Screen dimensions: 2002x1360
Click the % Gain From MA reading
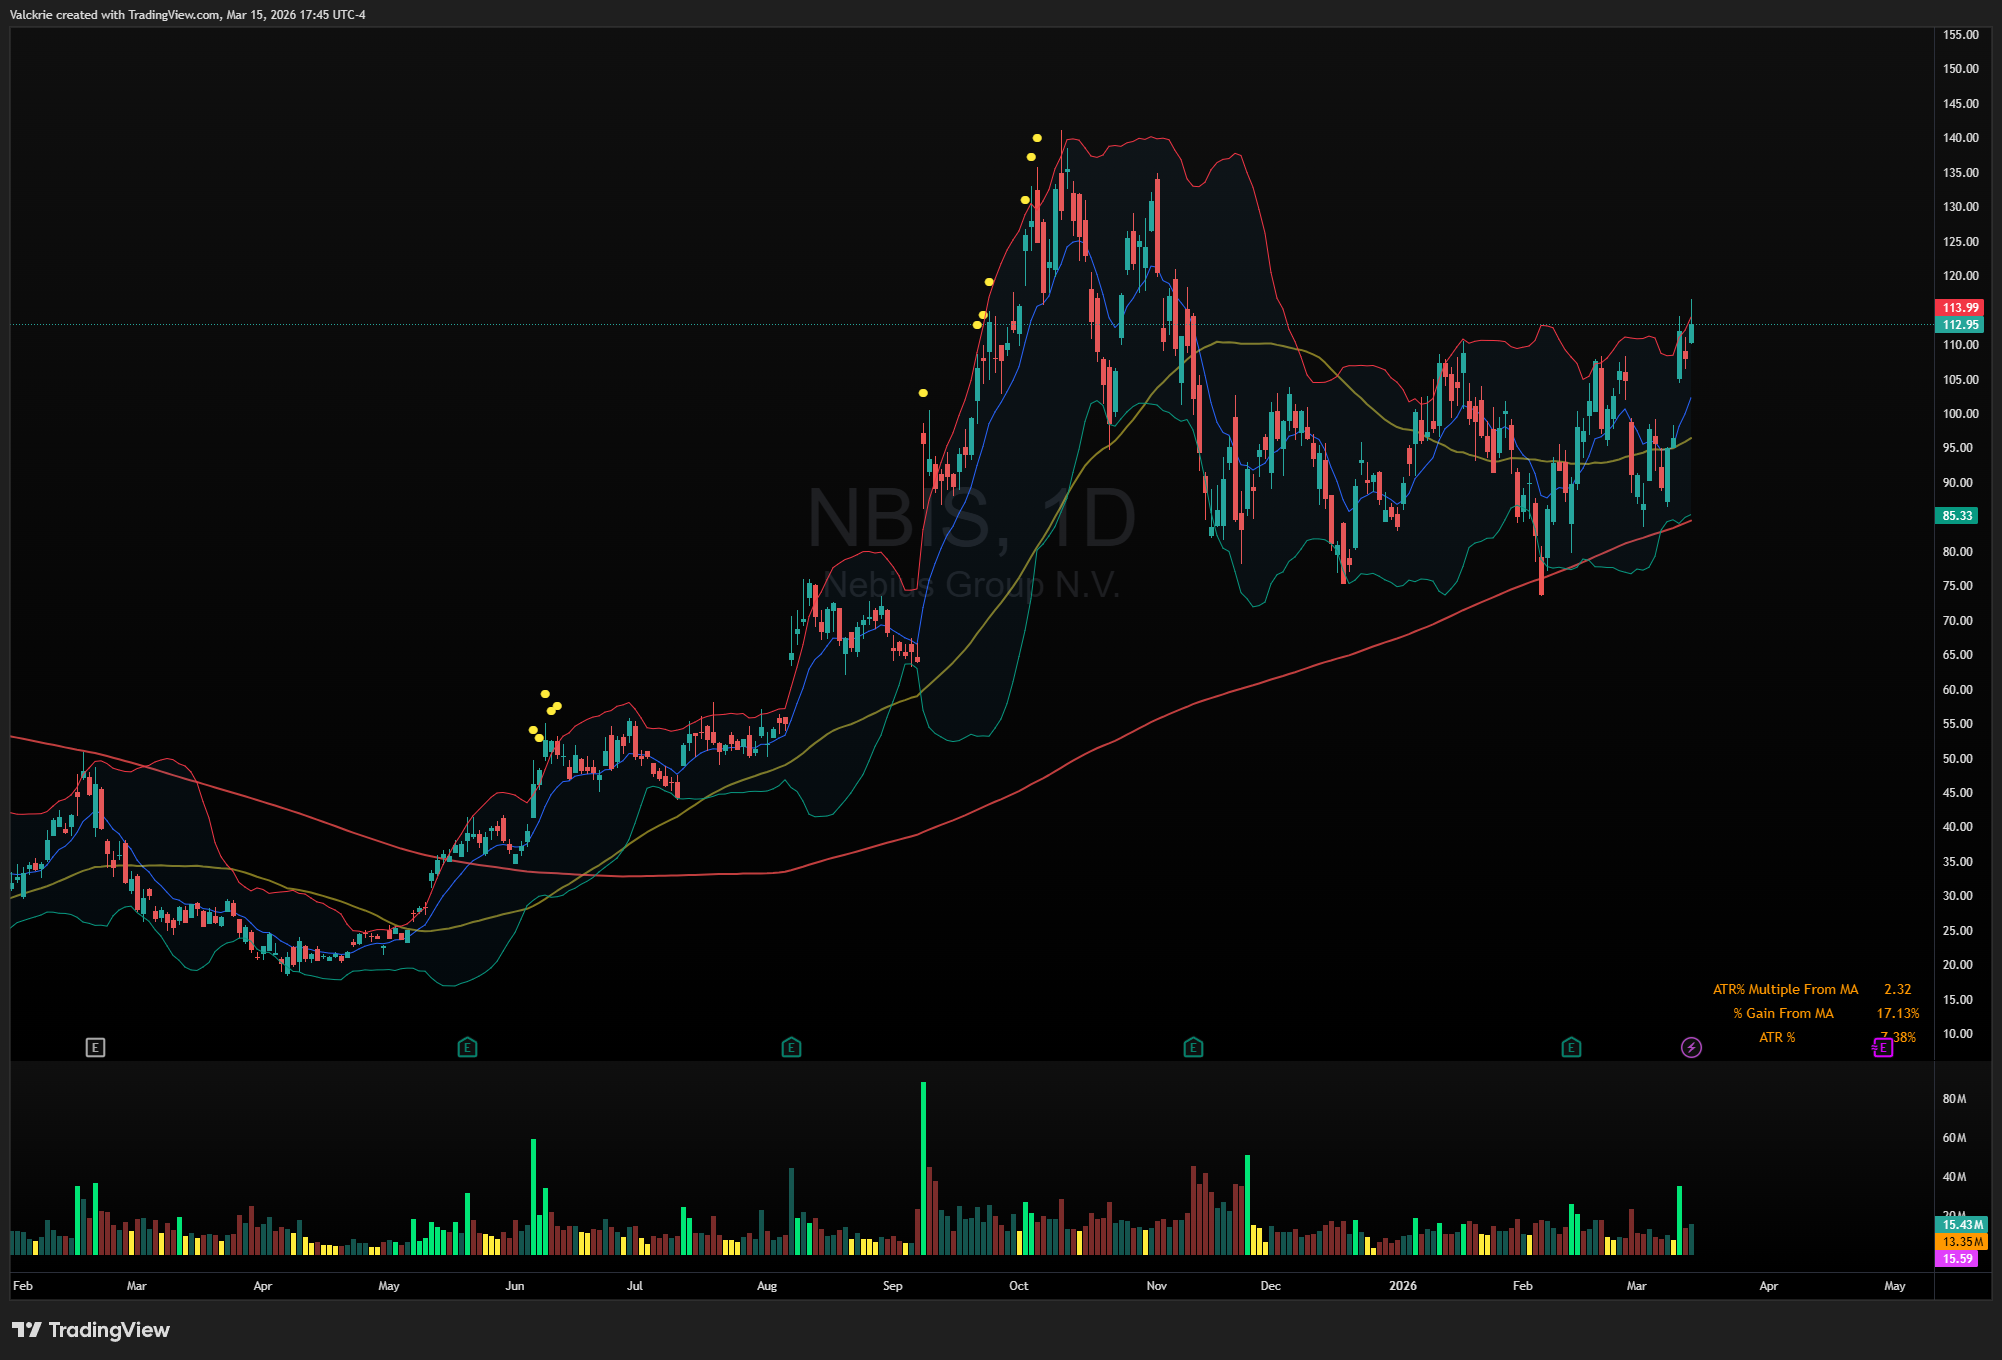pos(1897,1013)
